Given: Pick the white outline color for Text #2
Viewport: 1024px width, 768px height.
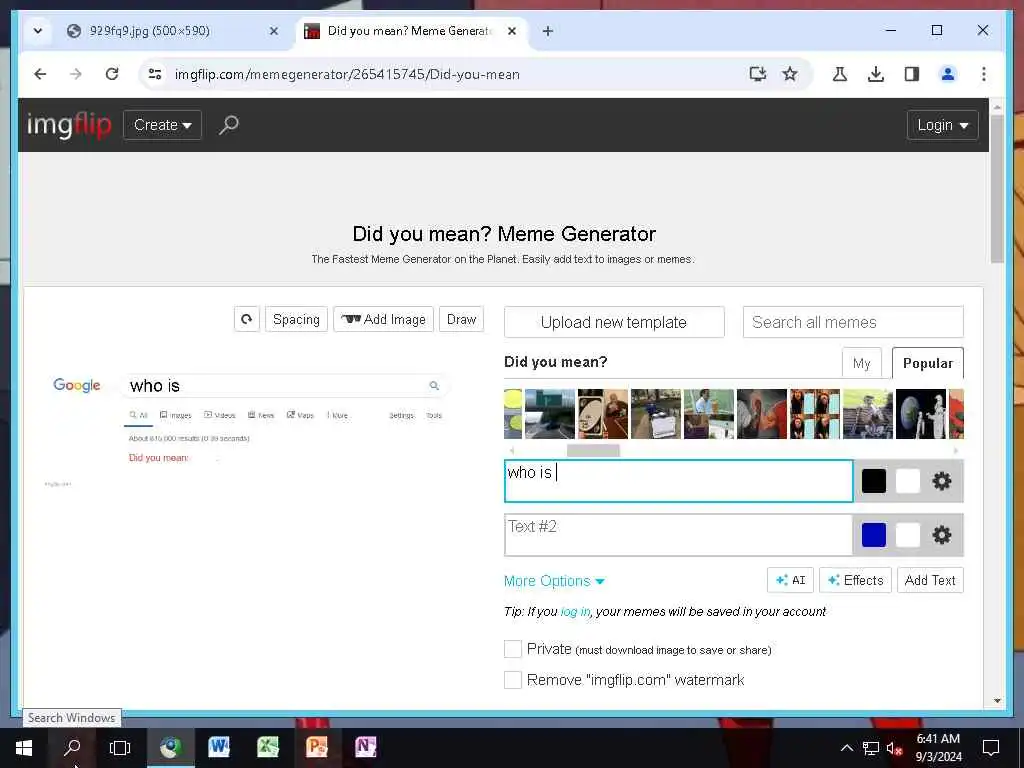Looking at the screenshot, I should click(908, 535).
